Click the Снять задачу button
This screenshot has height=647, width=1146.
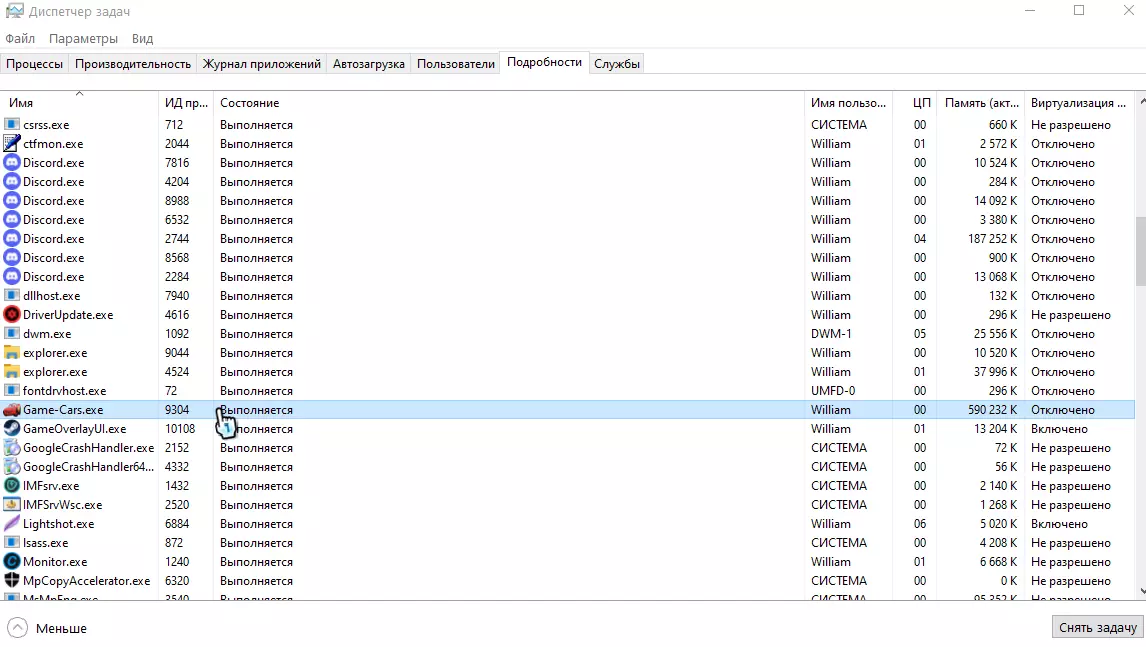1098,627
